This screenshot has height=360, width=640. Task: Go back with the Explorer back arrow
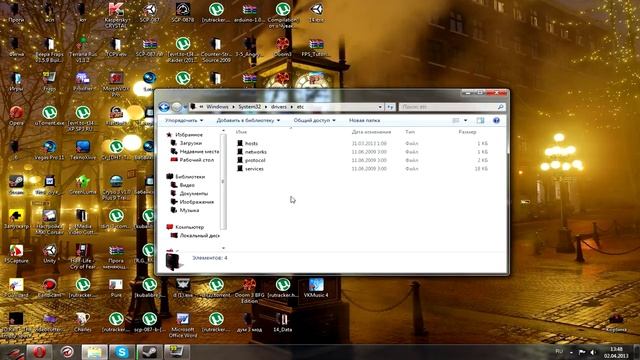click(164, 107)
